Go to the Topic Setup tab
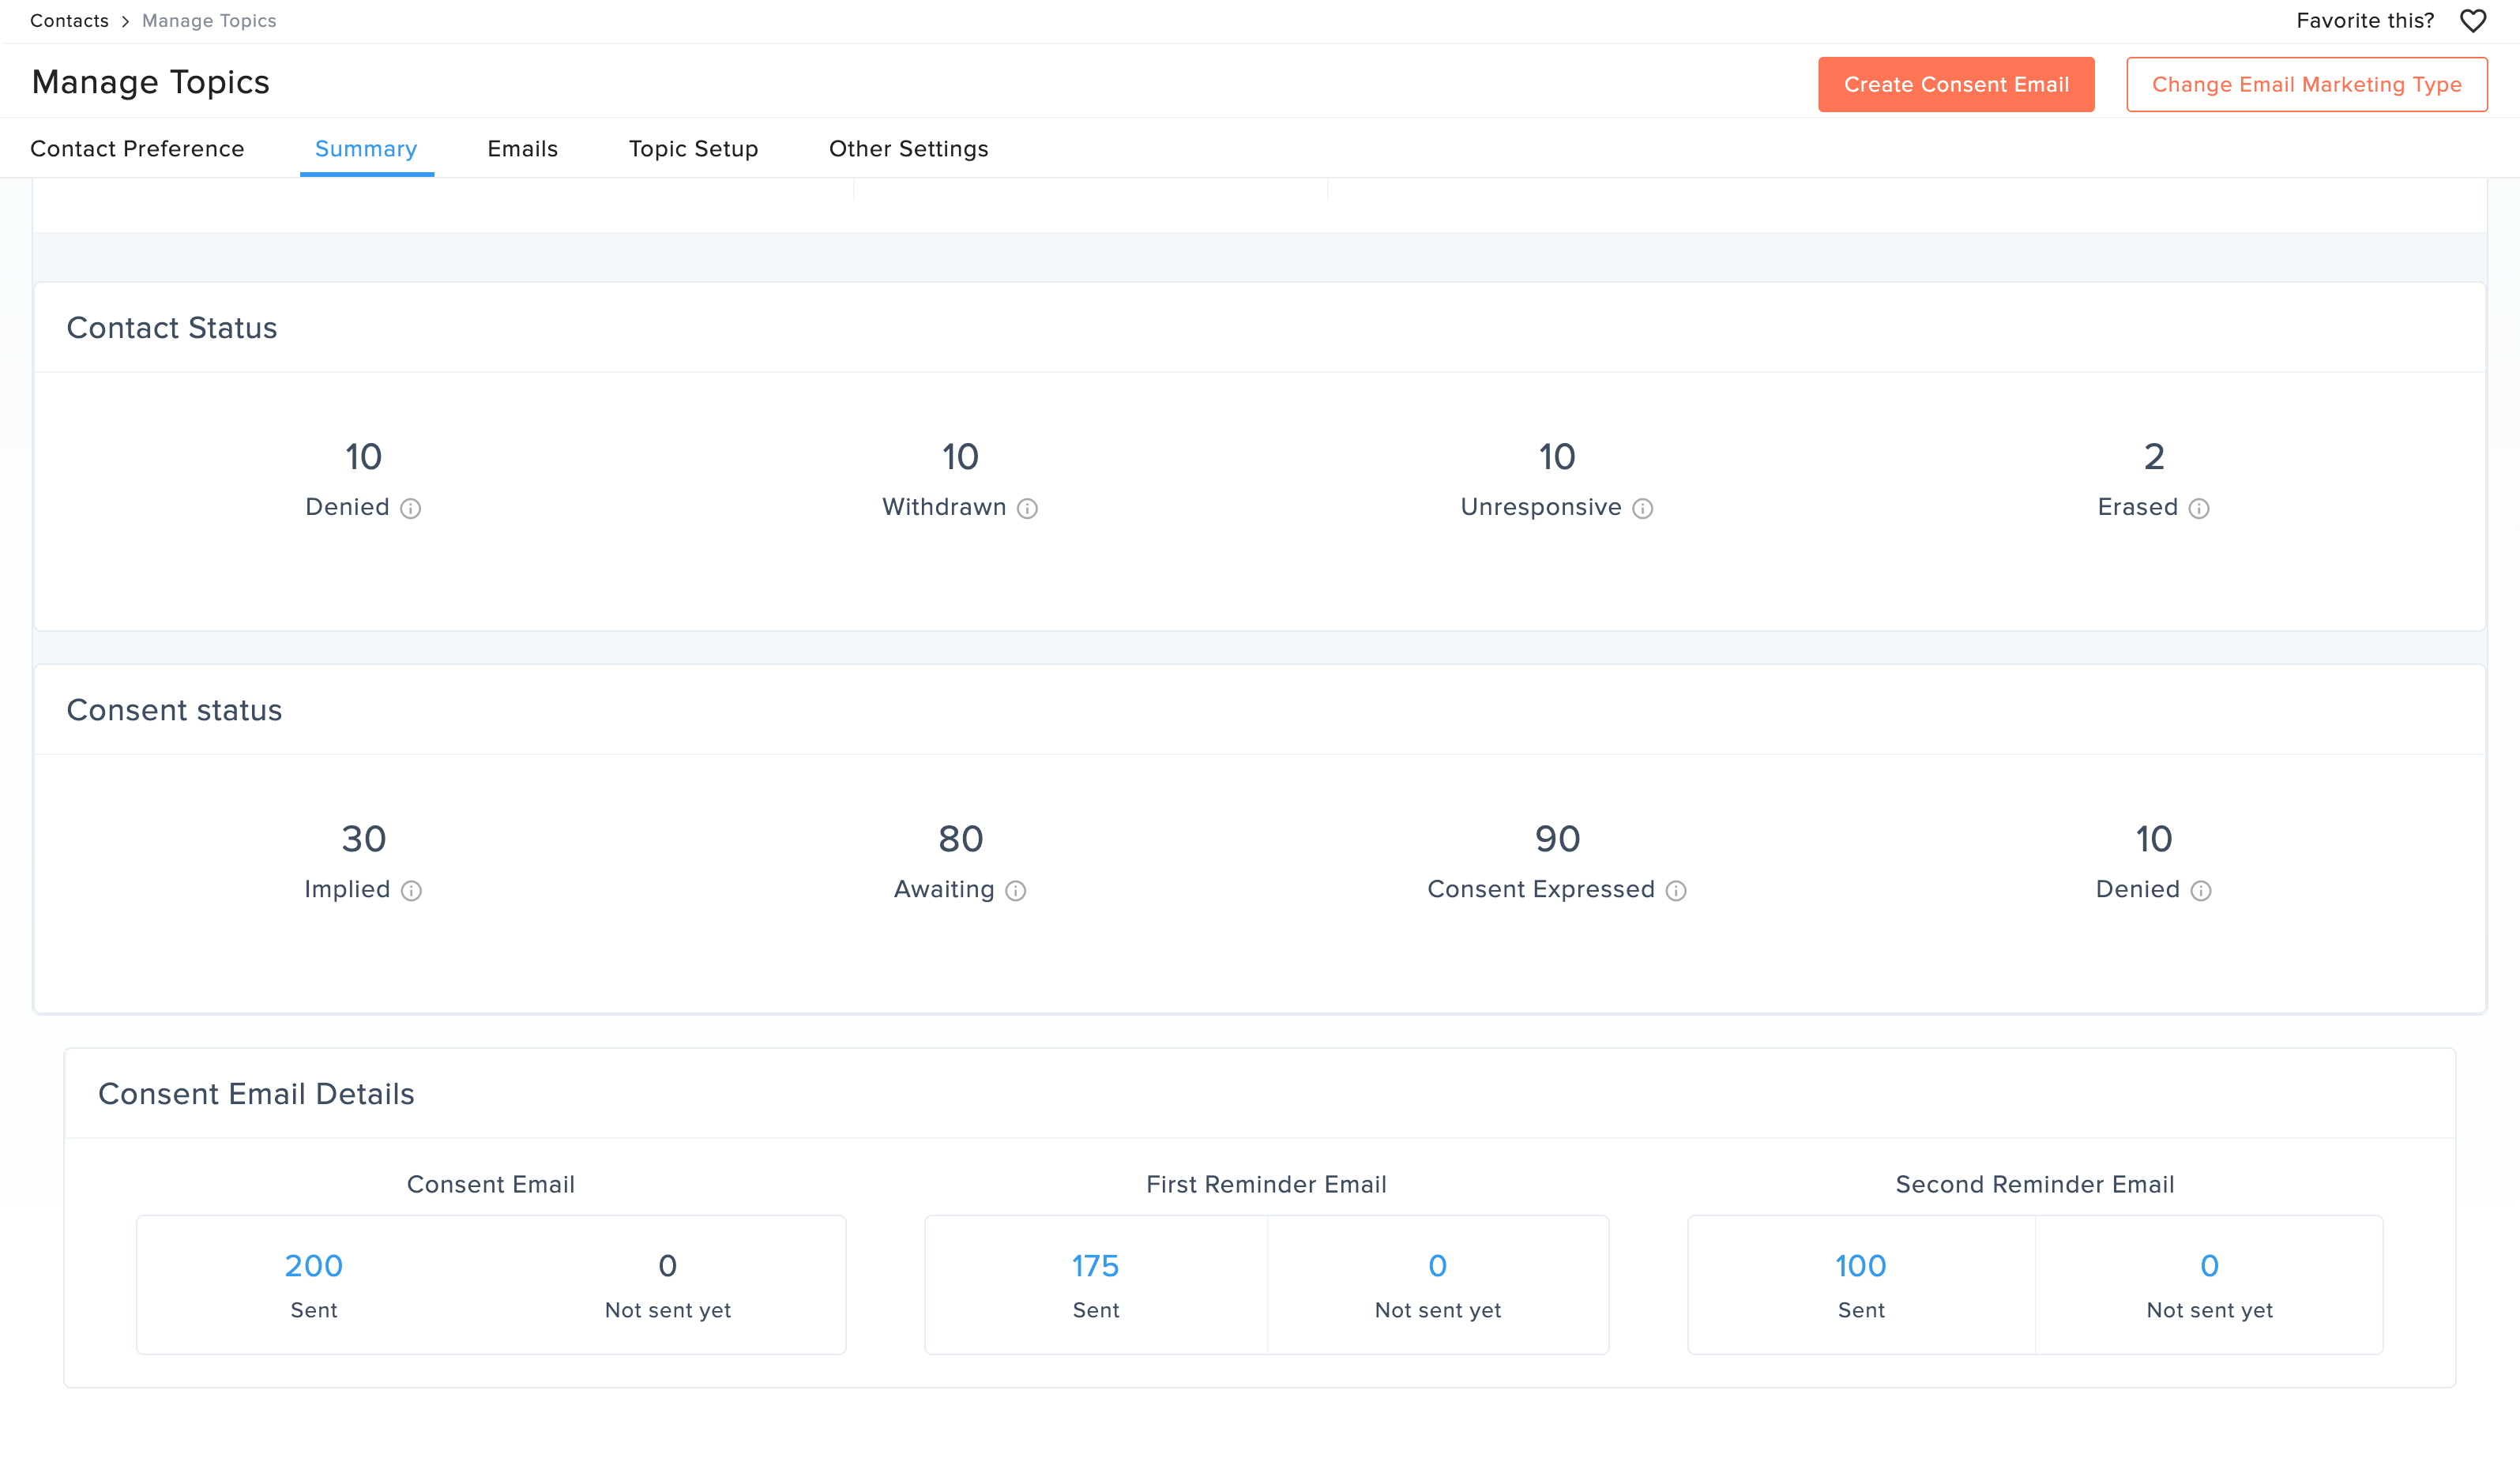This screenshot has width=2520, height=1469. pos(693,149)
